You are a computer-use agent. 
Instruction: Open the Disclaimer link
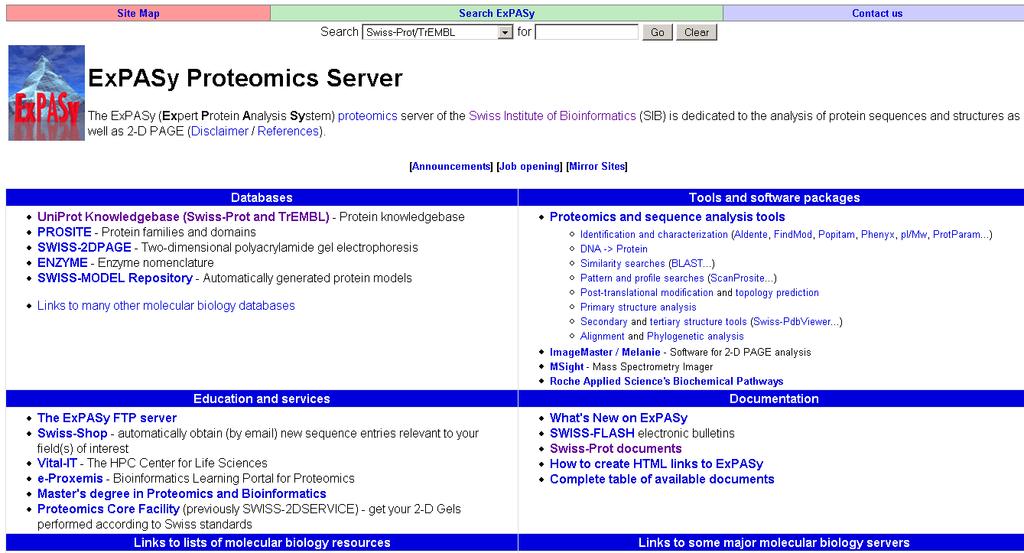(219, 131)
